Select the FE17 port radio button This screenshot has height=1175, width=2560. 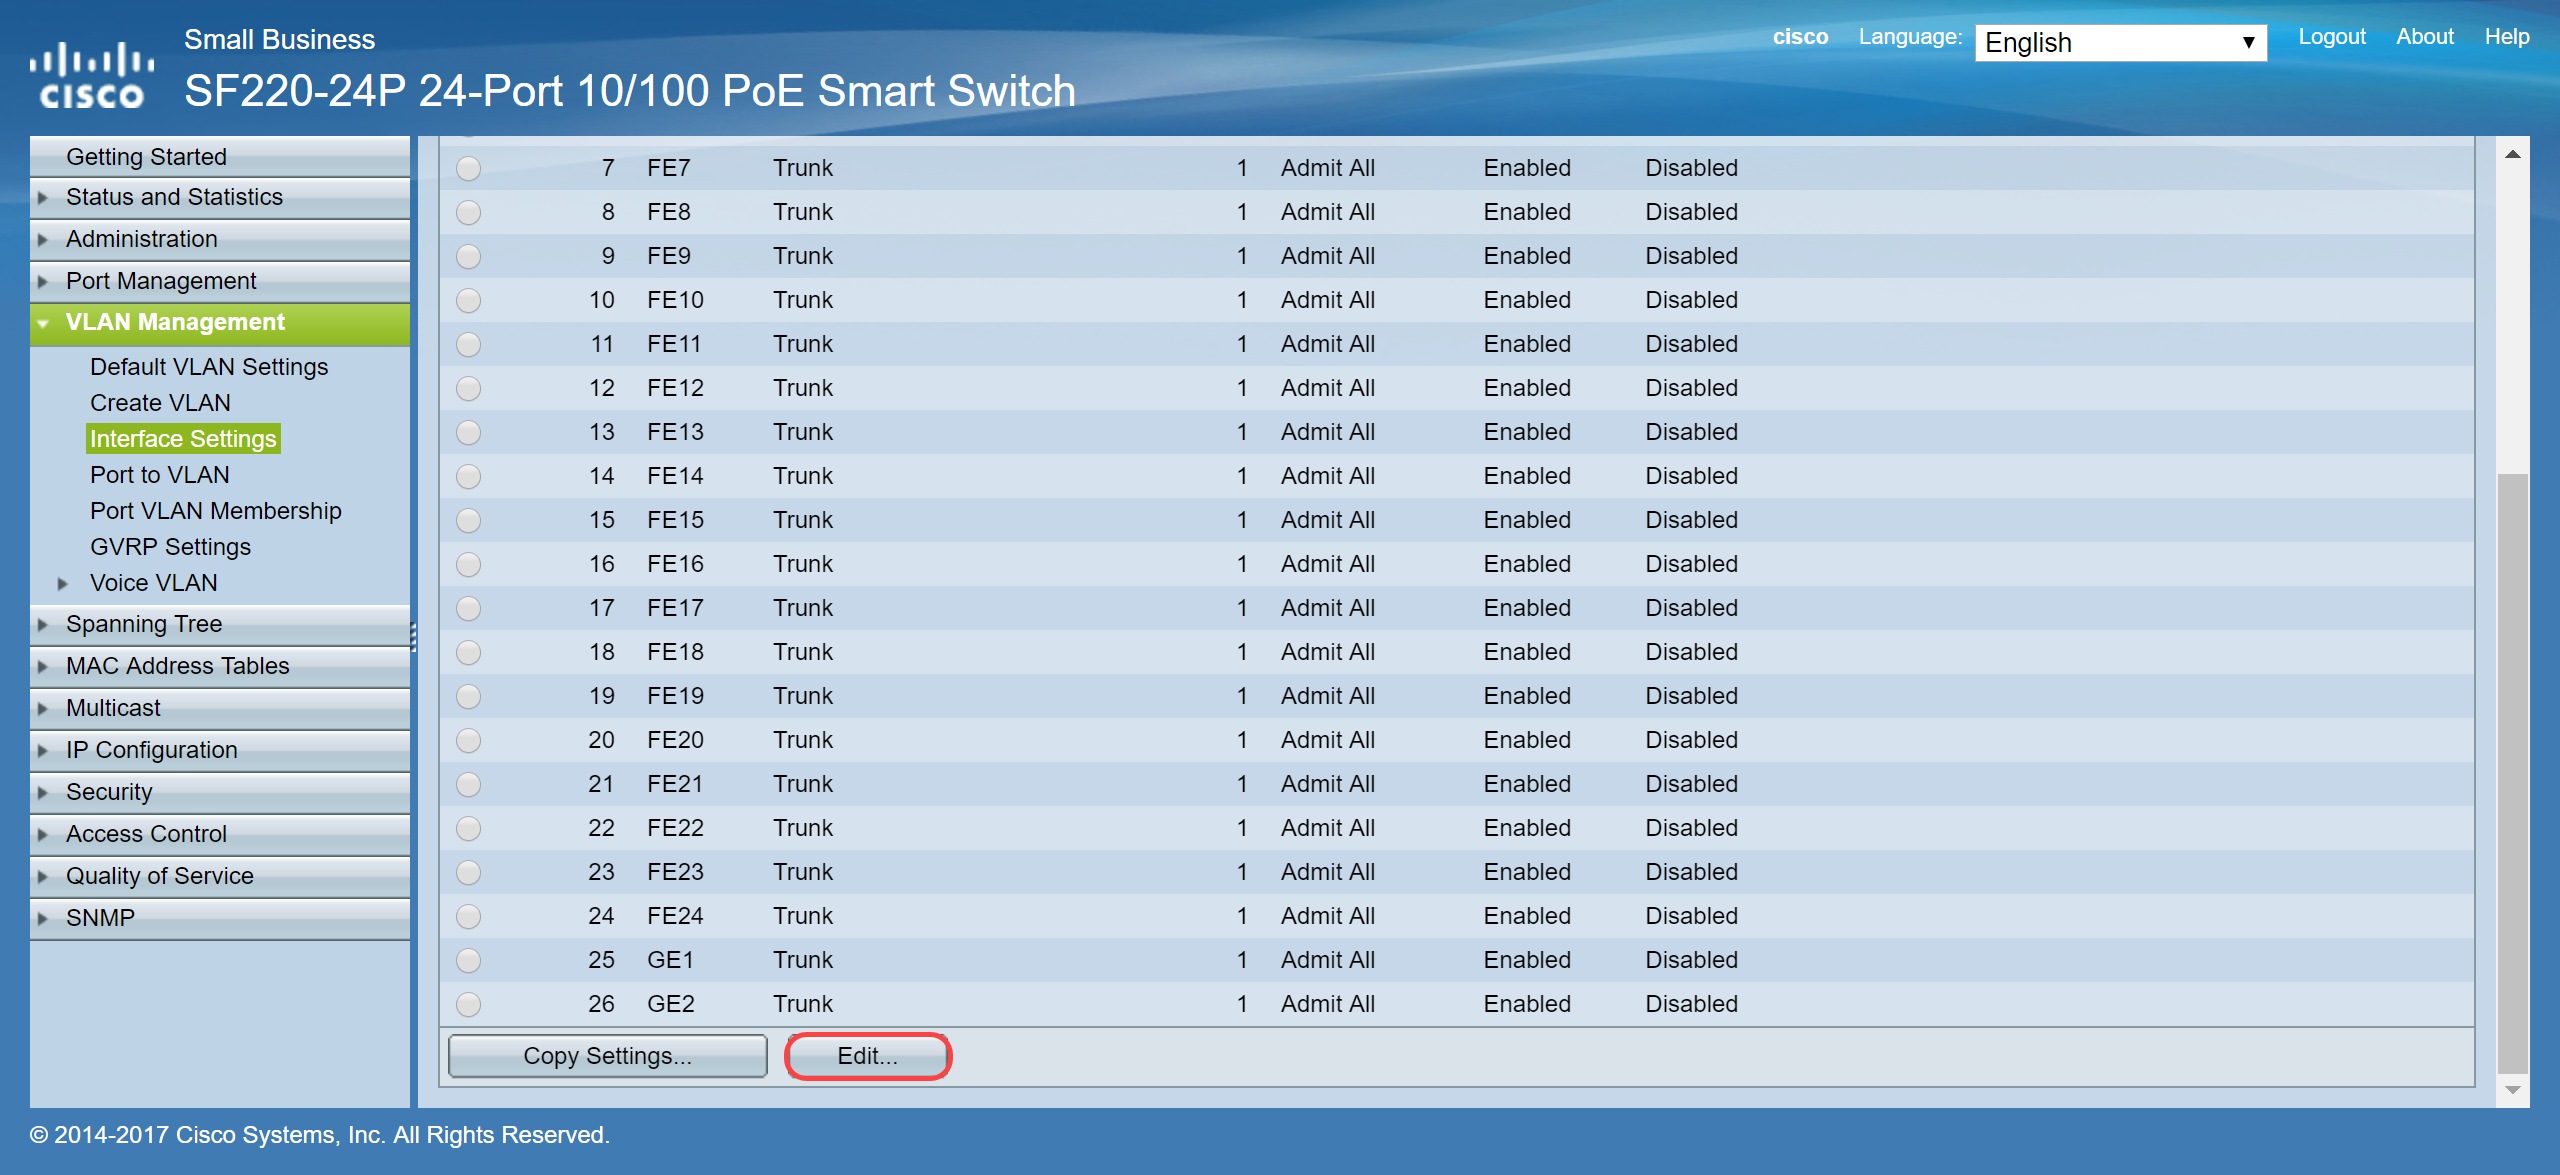click(x=468, y=608)
